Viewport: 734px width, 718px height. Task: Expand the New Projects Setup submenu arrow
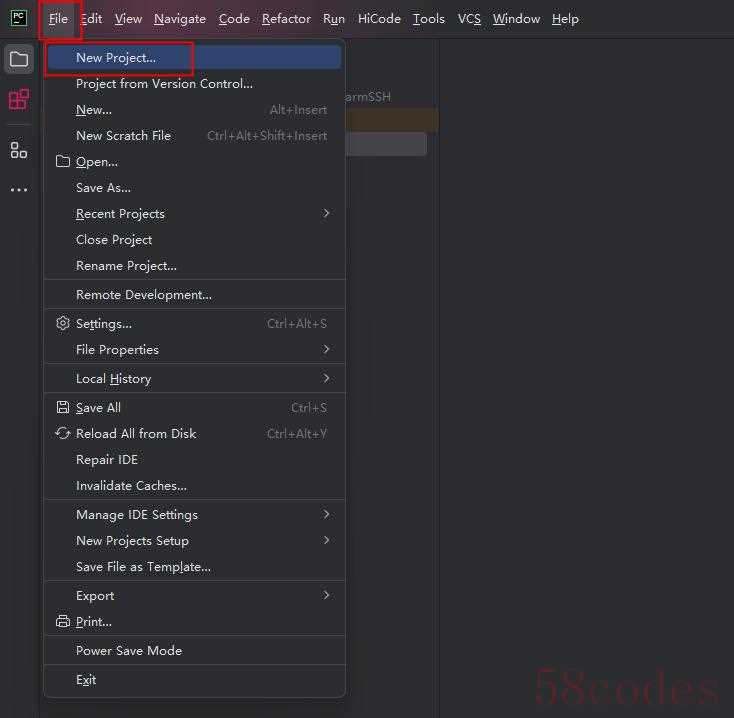(x=326, y=540)
